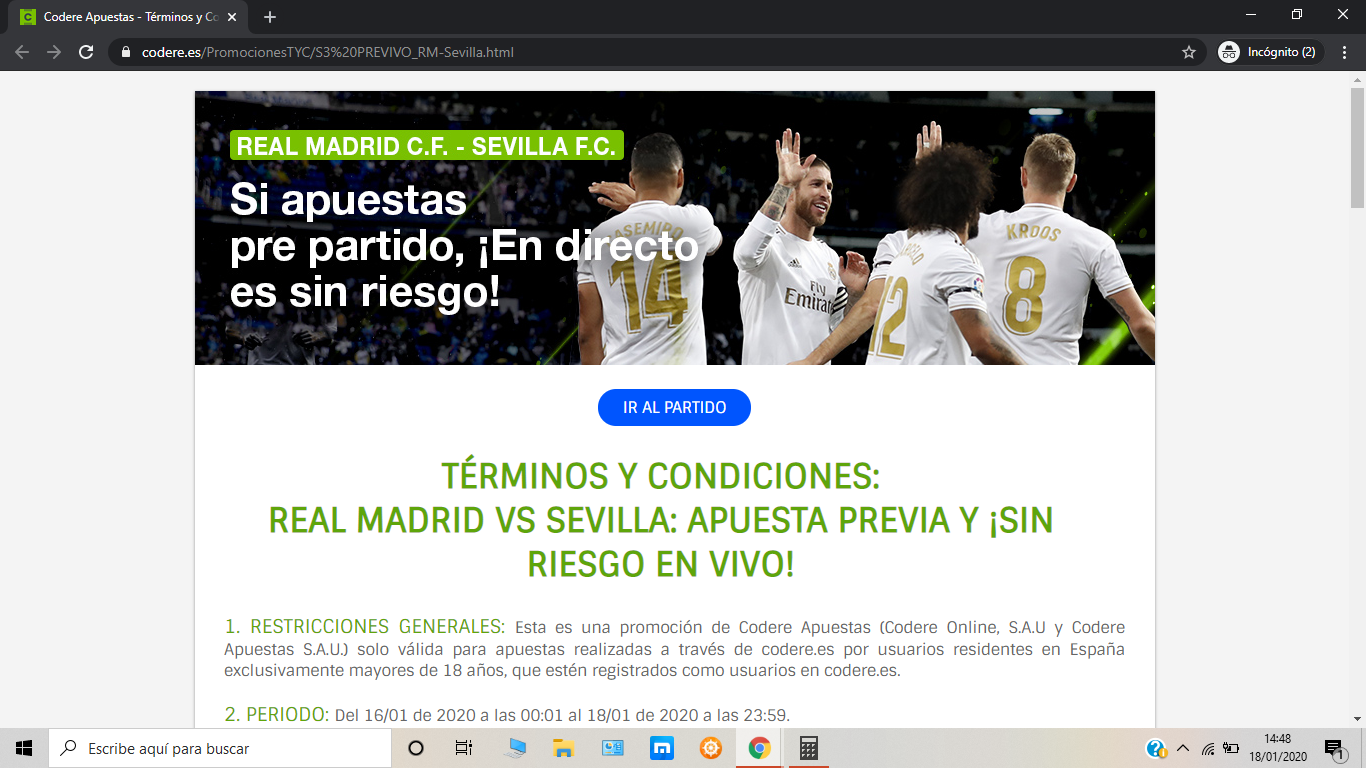The height and width of the screenshot is (768, 1366).
Task: Click the IR AL PARTIDO button
Action: point(674,407)
